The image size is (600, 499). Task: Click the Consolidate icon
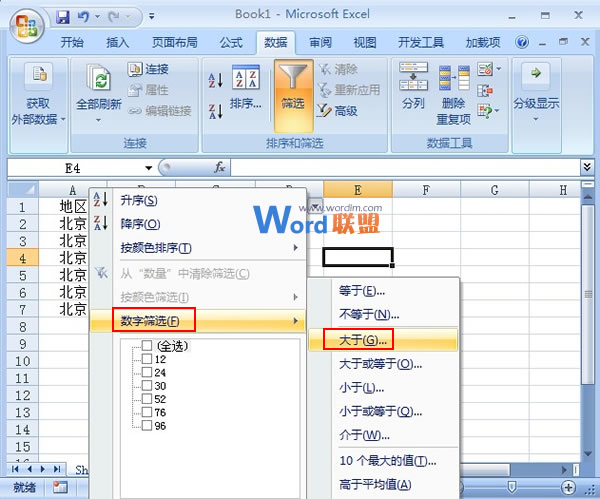pyautogui.click(x=485, y=91)
